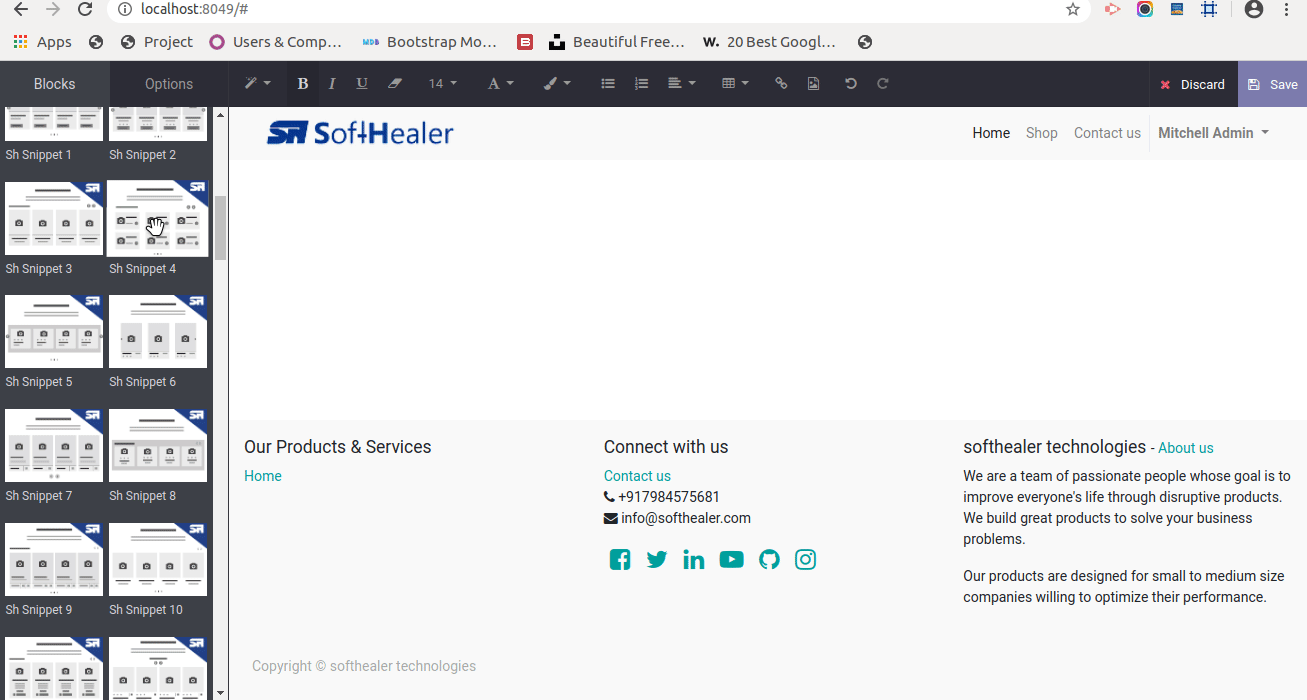Click the footer Home link
1307x700 pixels.
tap(263, 476)
